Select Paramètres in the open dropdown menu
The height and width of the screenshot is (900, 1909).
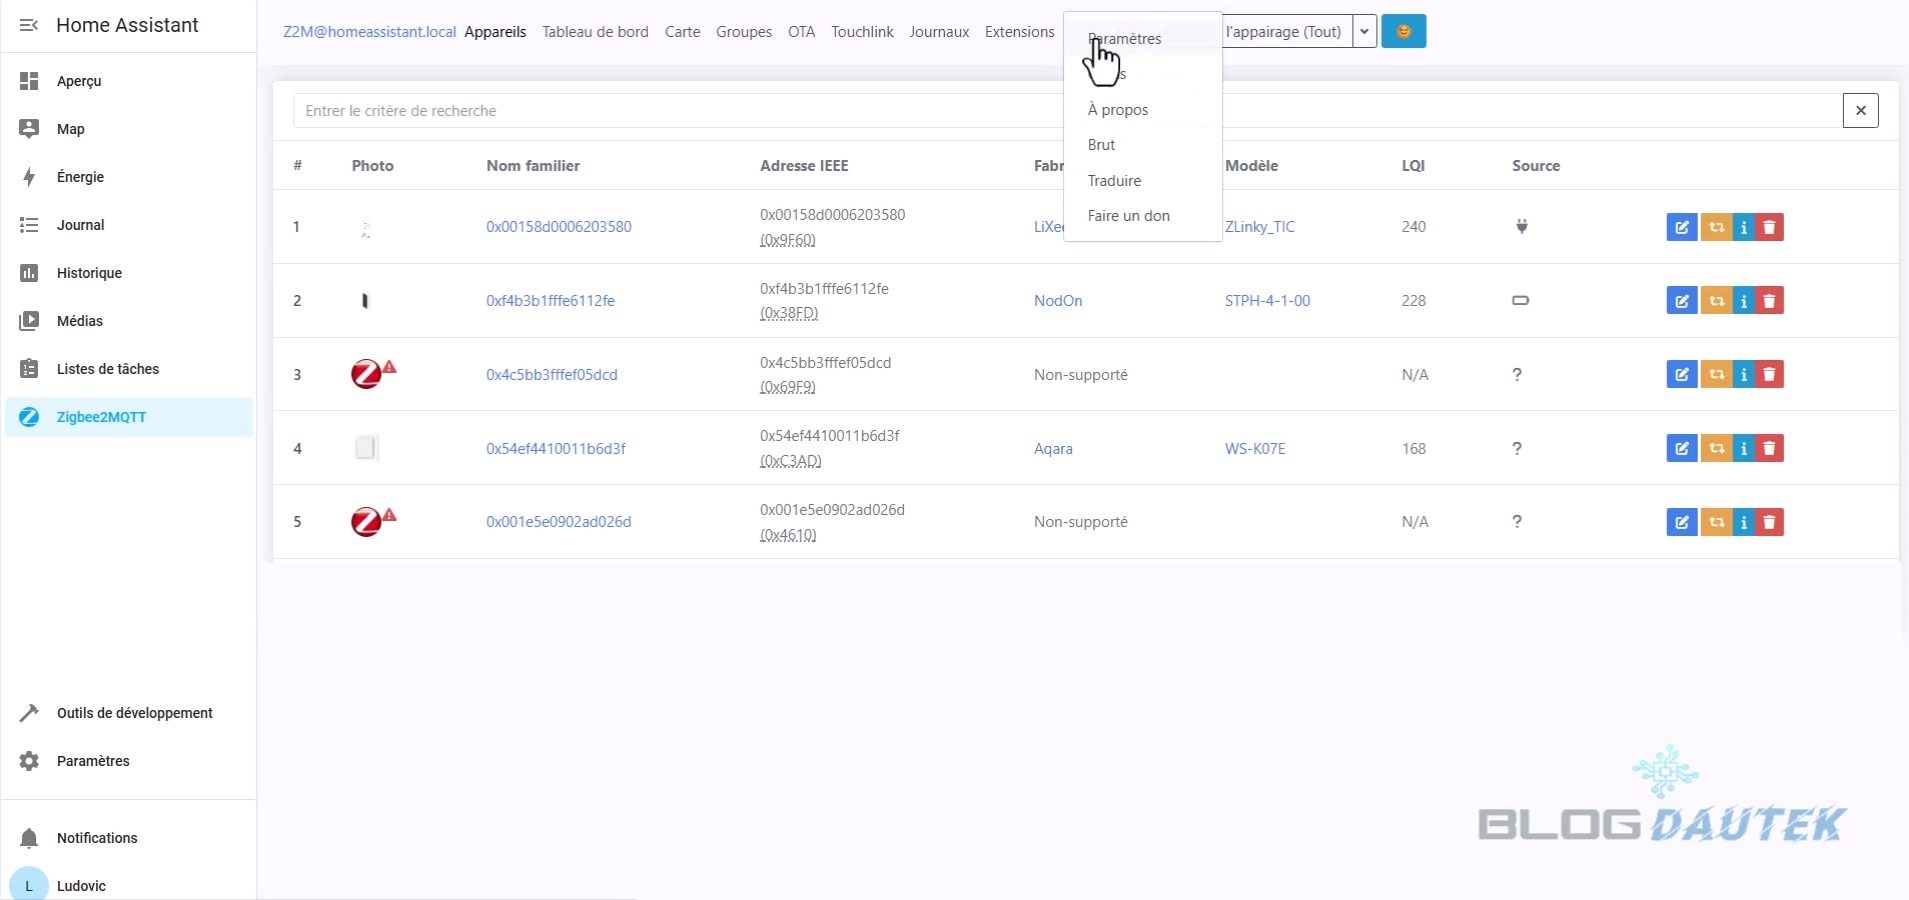[1125, 39]
